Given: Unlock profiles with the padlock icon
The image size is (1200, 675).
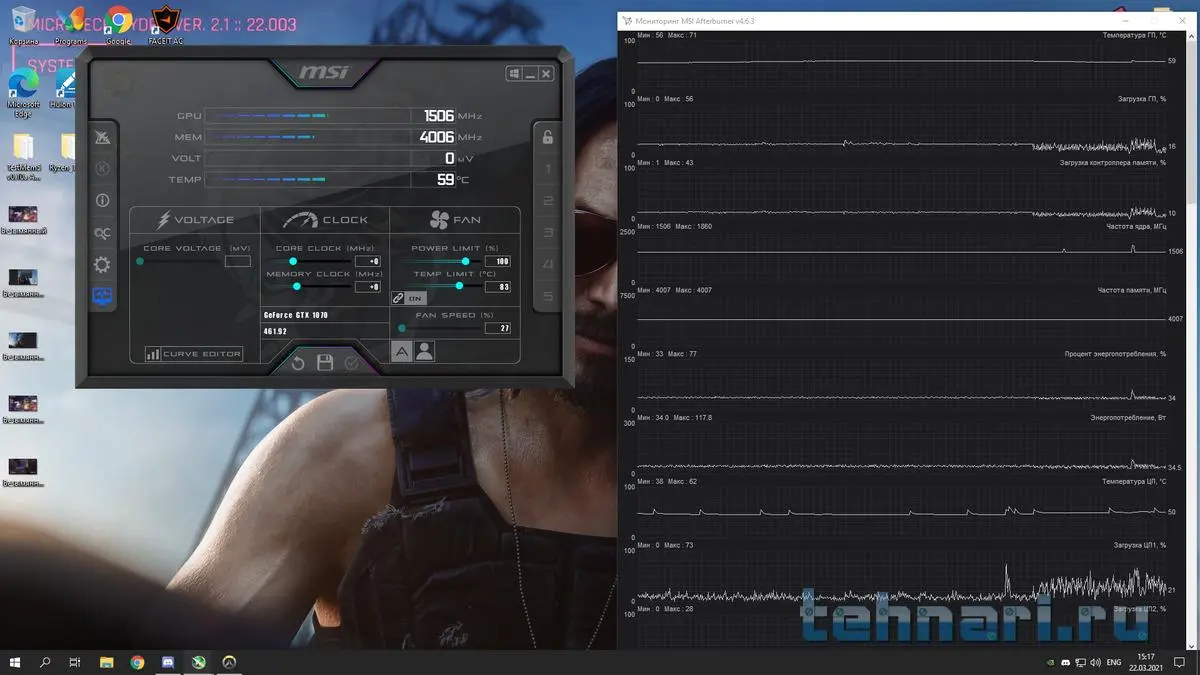Looking at the screenshot, I should pyautogui.click(x=548, y=138).
